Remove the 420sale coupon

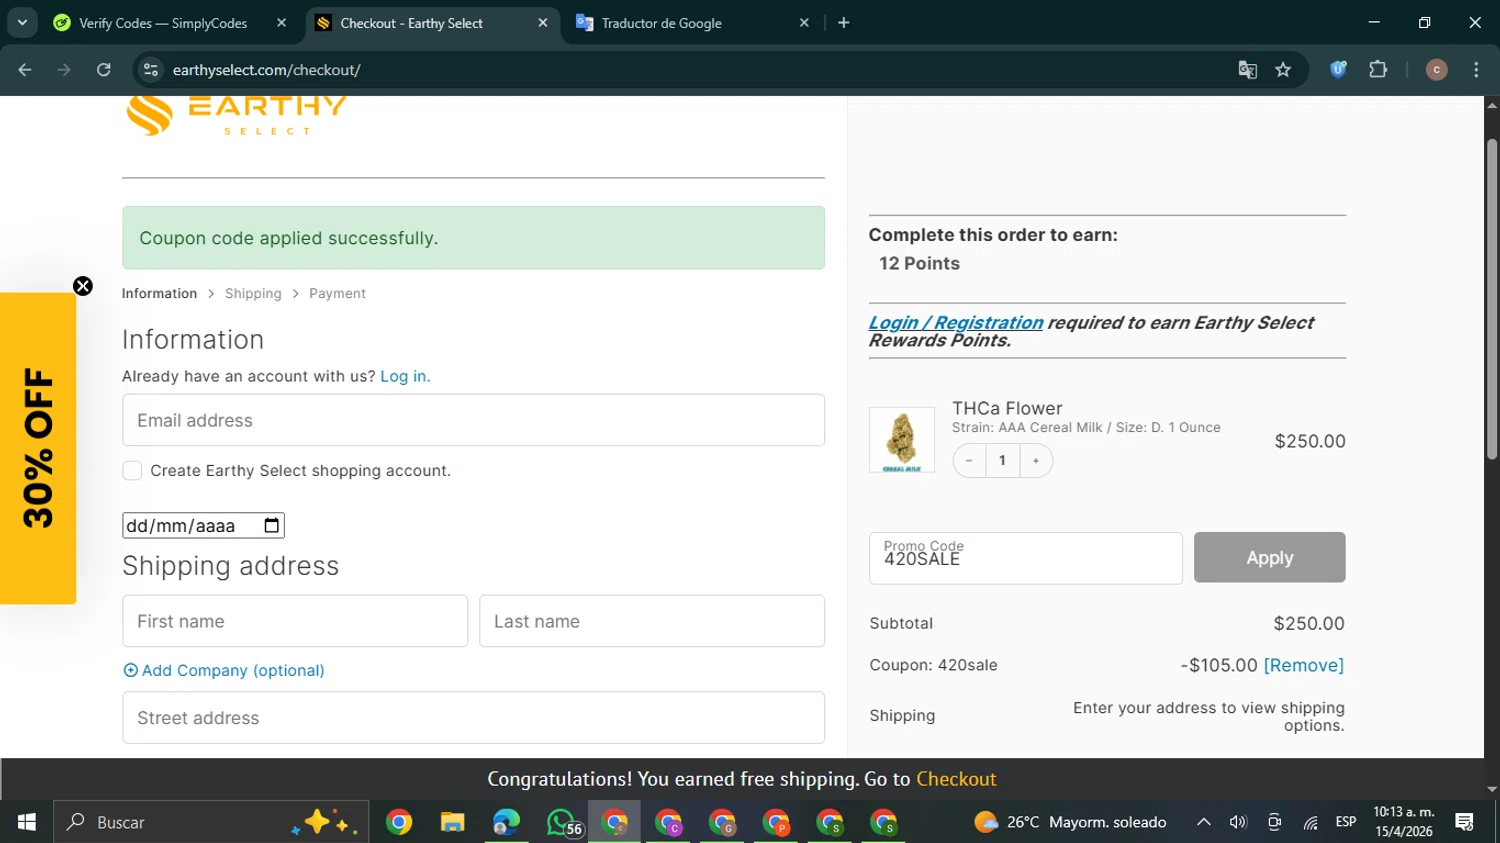point(1304,666)
